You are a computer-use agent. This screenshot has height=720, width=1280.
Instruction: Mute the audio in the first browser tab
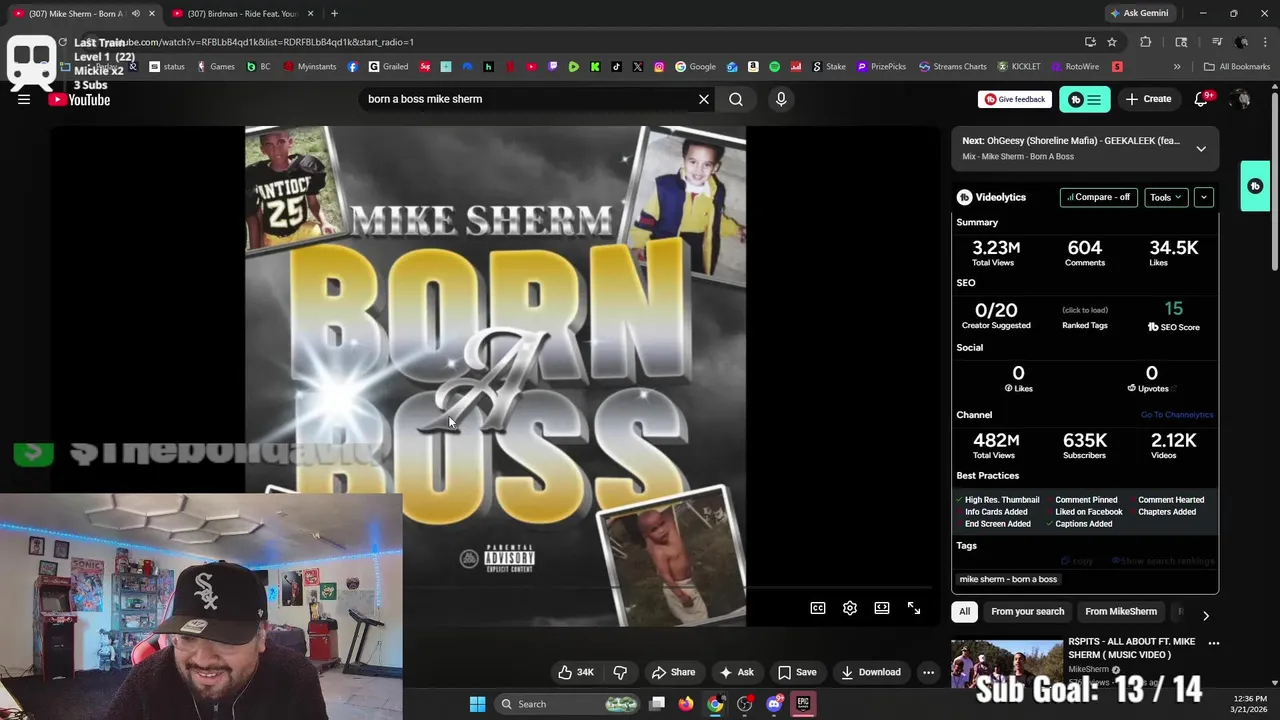(136, 13)
